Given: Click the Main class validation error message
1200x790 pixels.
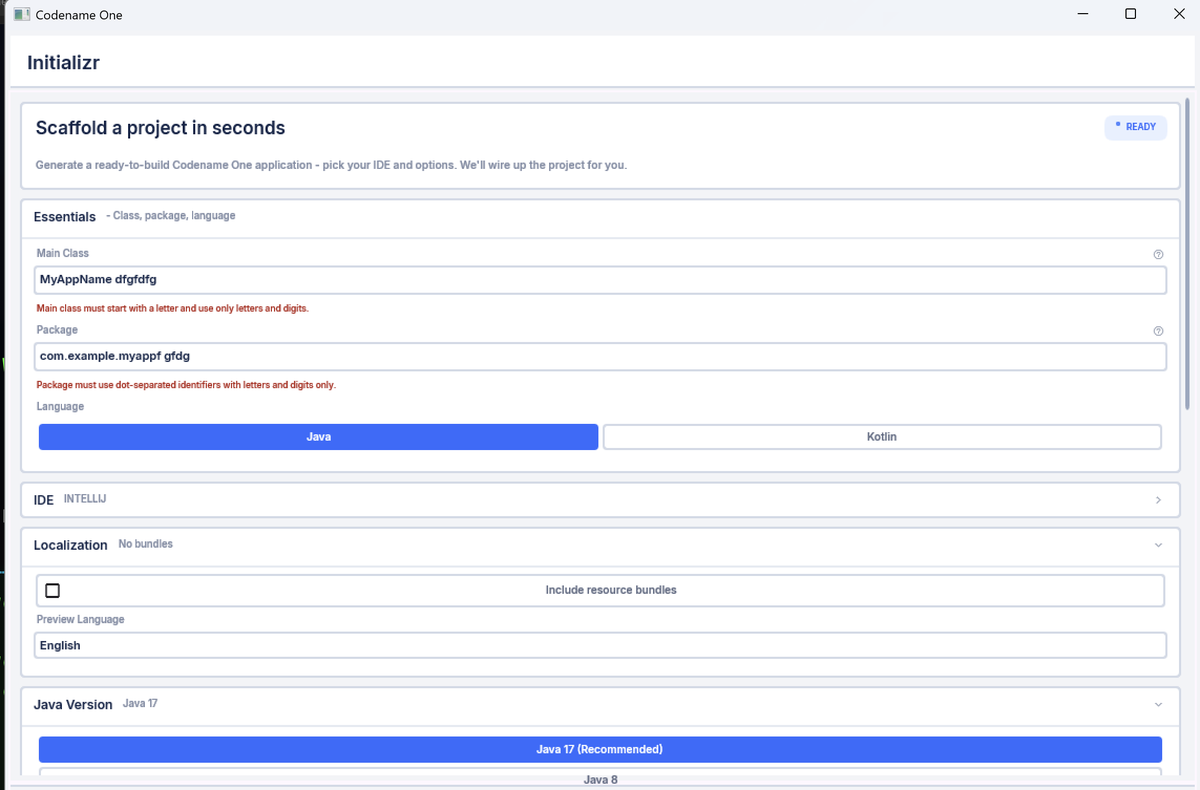Looking at the screenshot, I should (172, 308).
